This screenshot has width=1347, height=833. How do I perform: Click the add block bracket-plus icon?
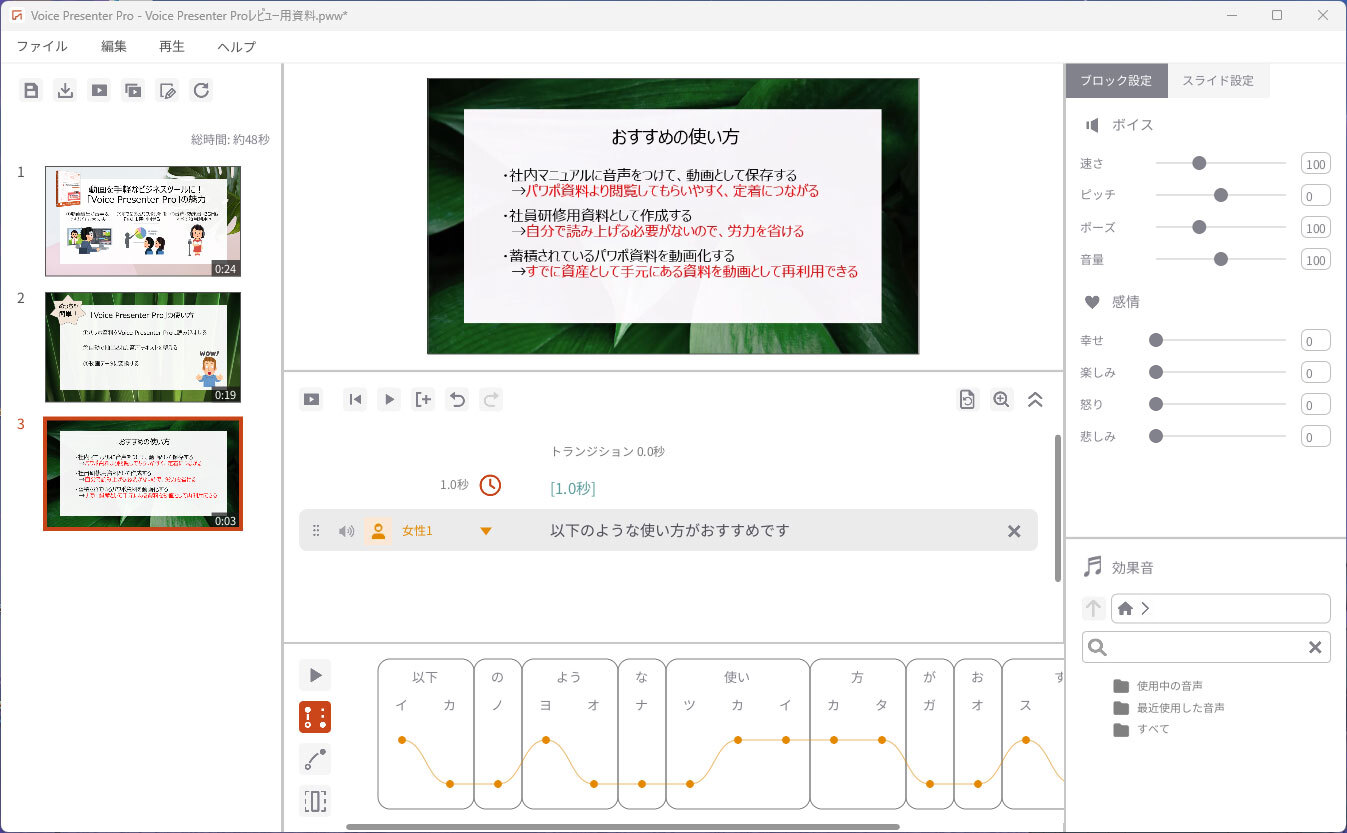(x=423, y=399)
